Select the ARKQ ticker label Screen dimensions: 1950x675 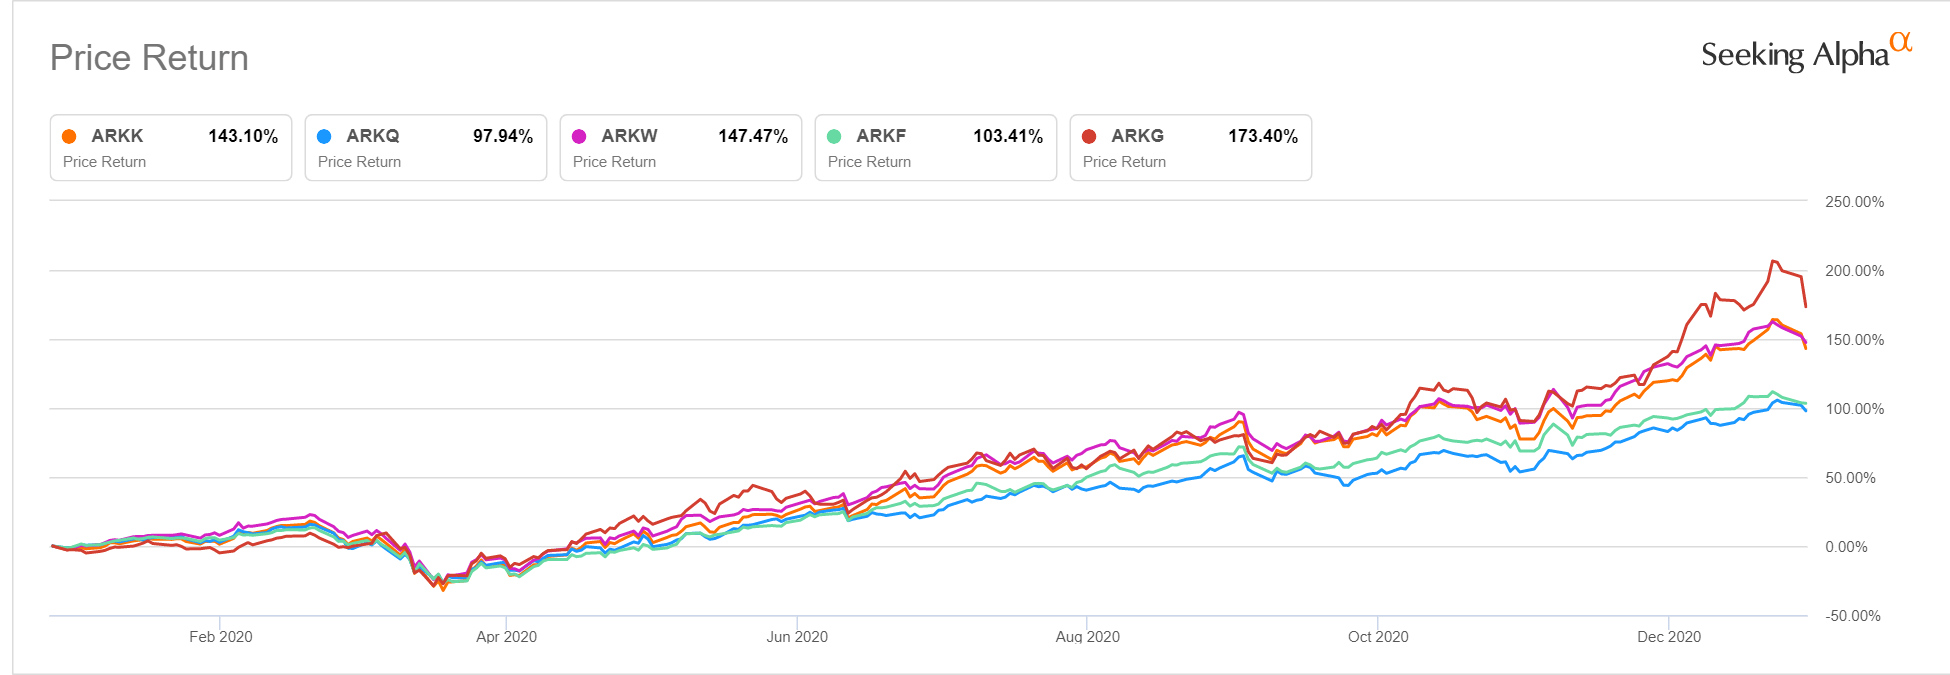pos(373,136)
